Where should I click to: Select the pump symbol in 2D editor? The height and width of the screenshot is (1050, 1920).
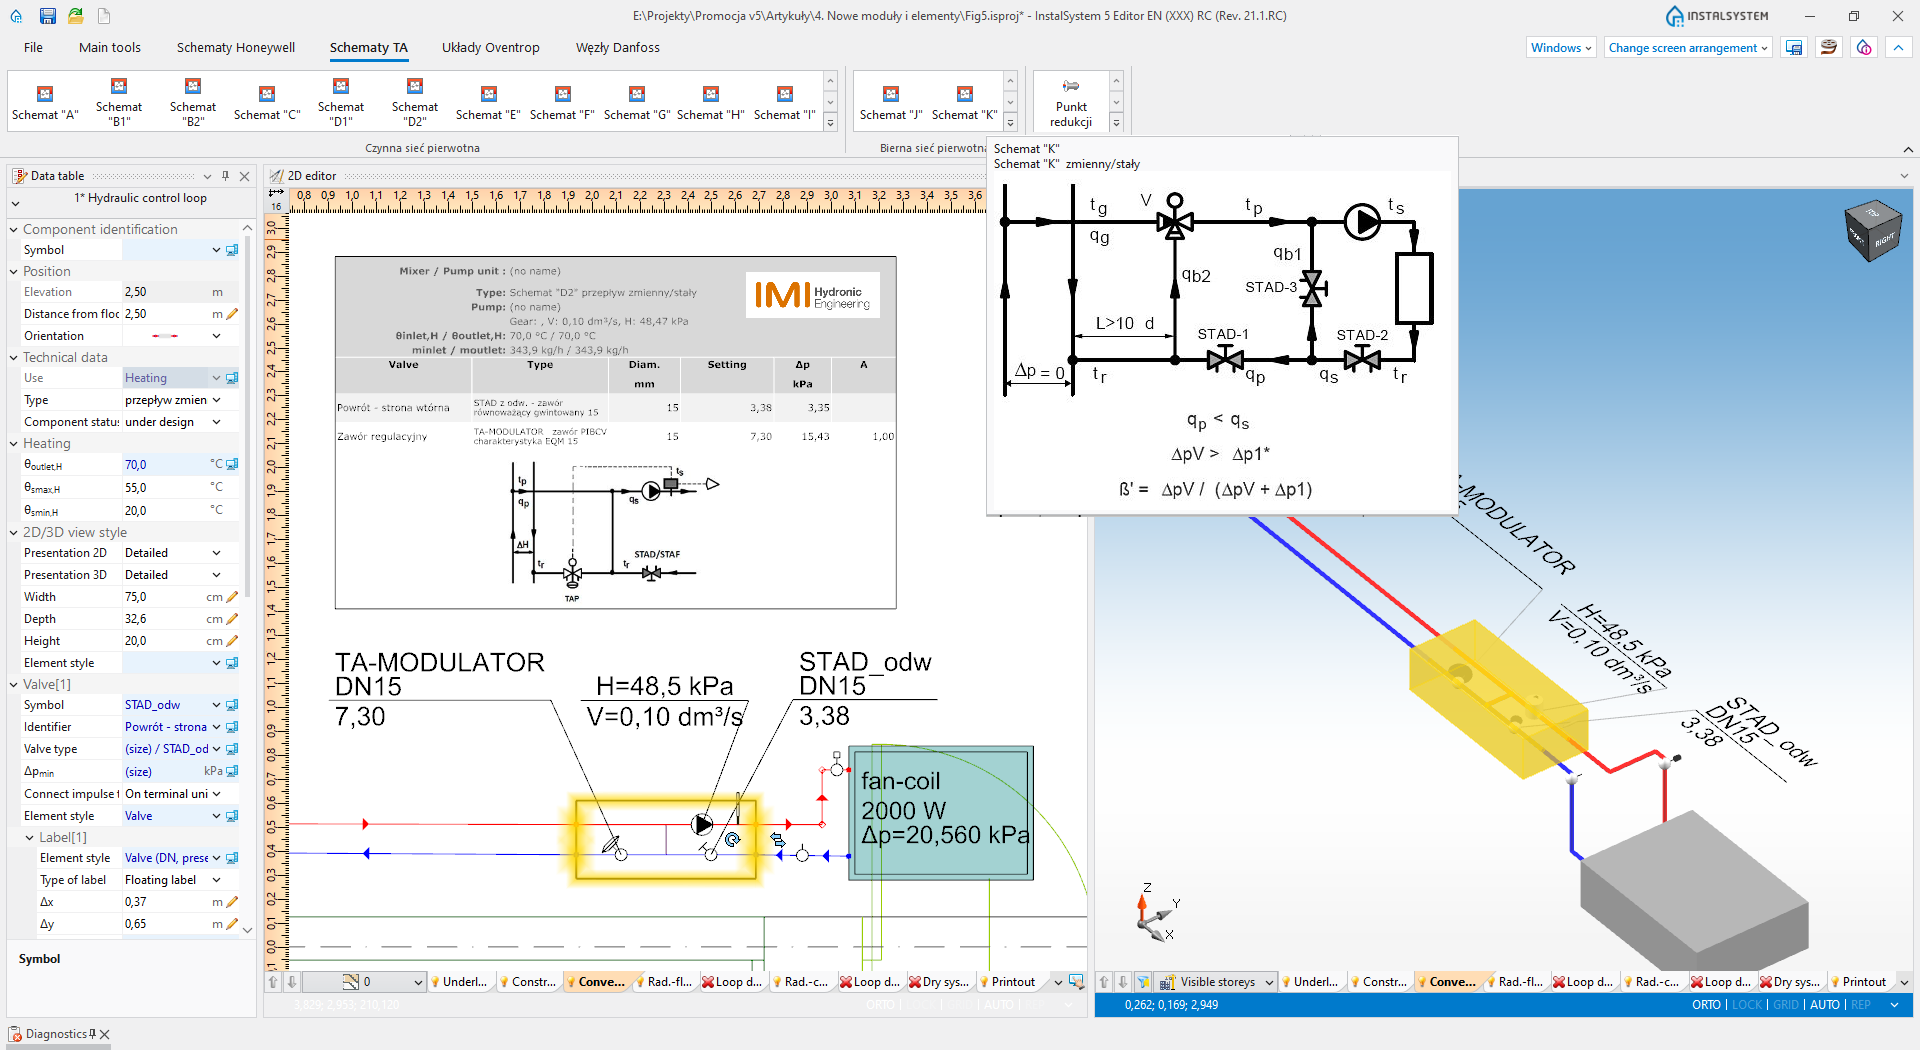point(703,825)
